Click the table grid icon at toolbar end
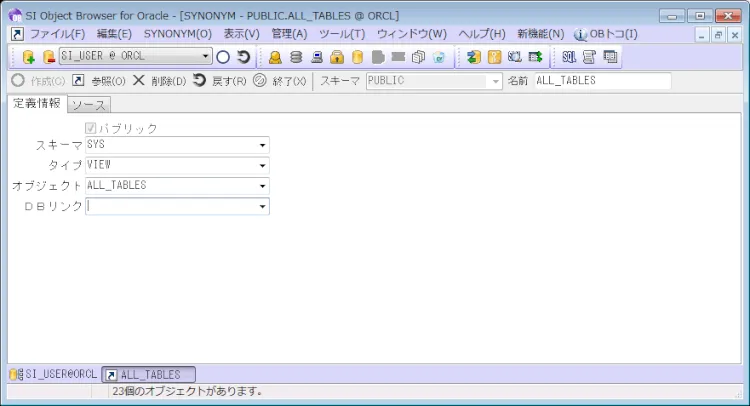Screen dimensions: 750x406 click(610, 57)
